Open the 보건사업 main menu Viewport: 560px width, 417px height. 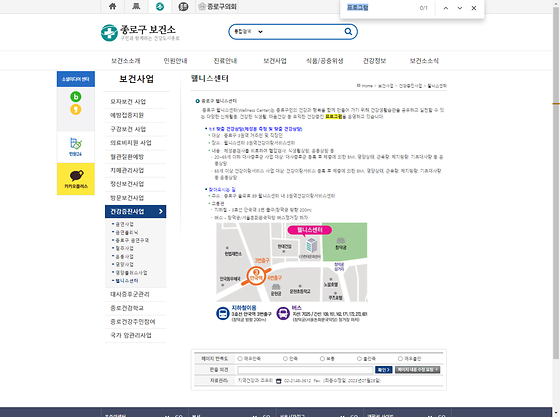coord(275,61)
